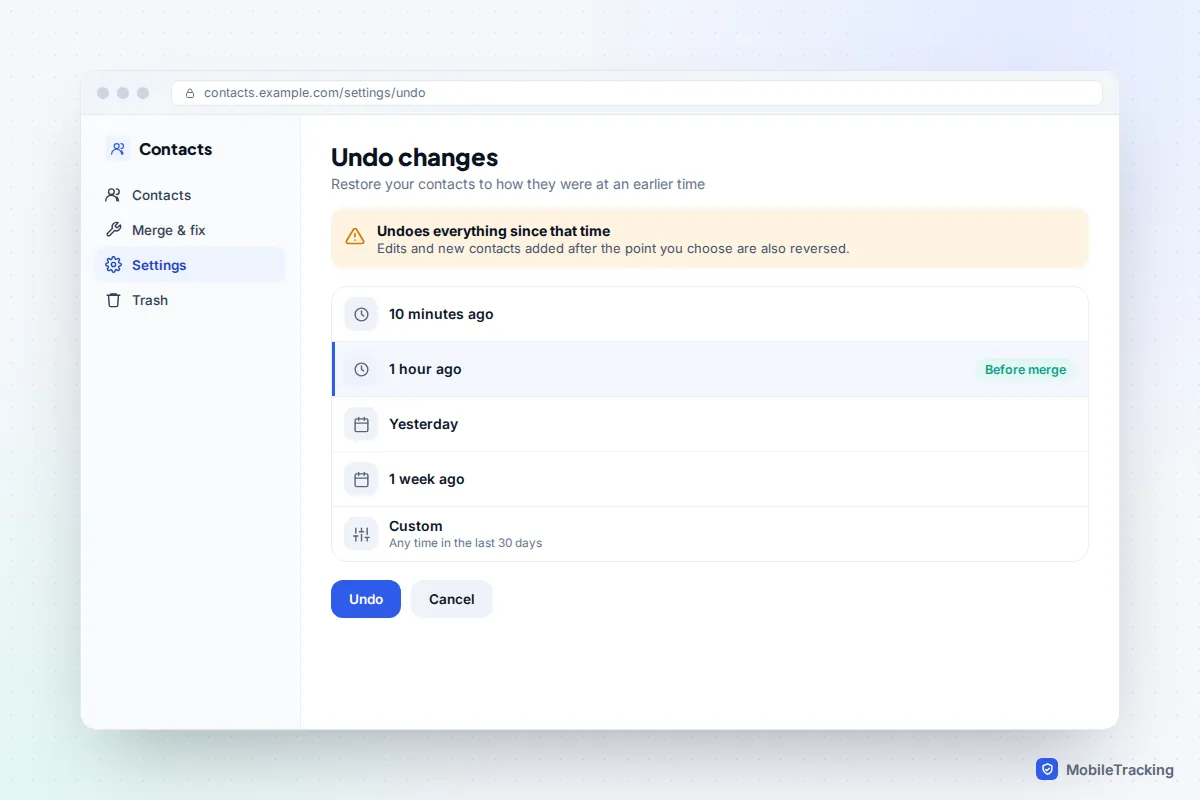
Task: Click the Cancel button
Action: point(452,599)
